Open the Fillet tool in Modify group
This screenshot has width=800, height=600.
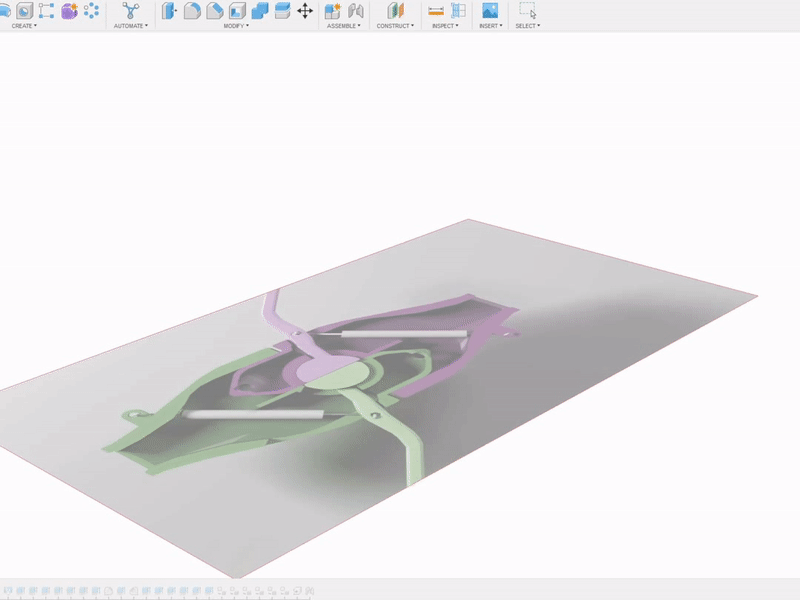click(190, 12)
